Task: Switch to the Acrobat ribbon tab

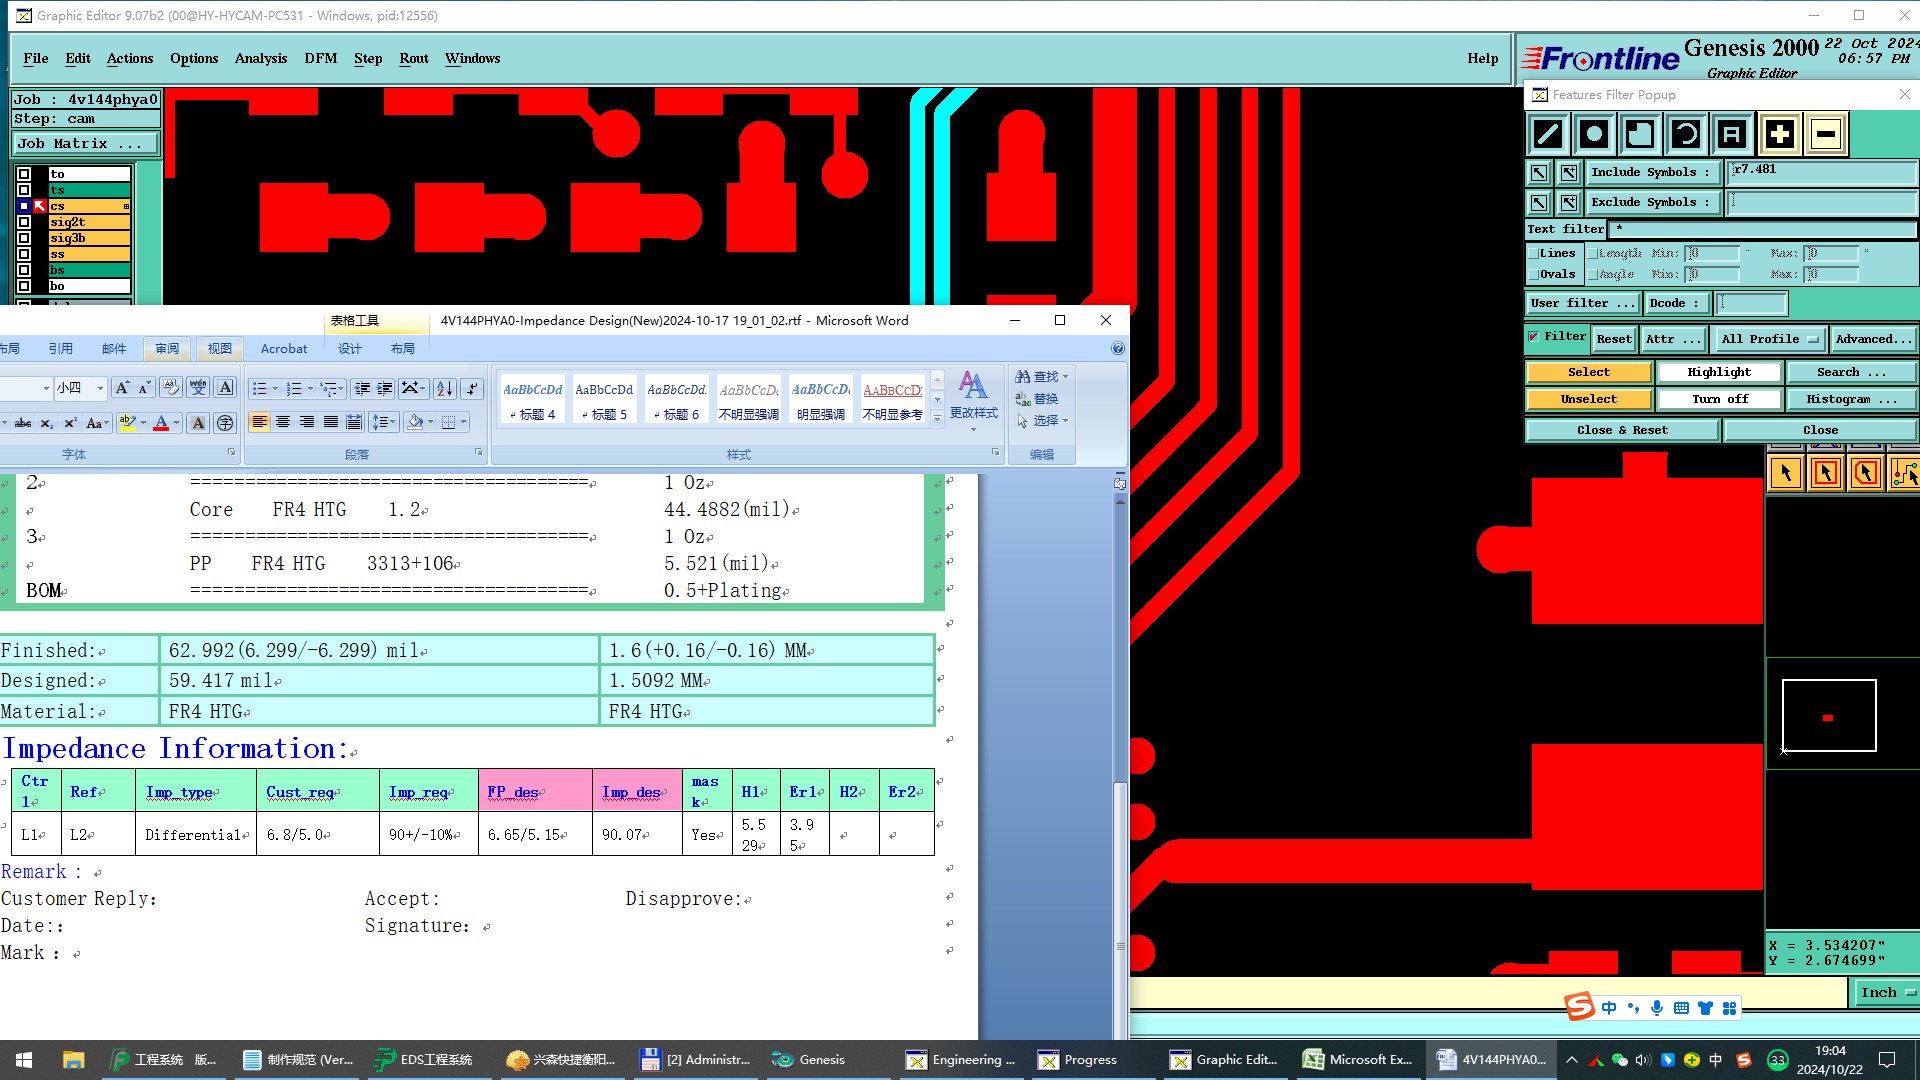Action: coord(283,349)
